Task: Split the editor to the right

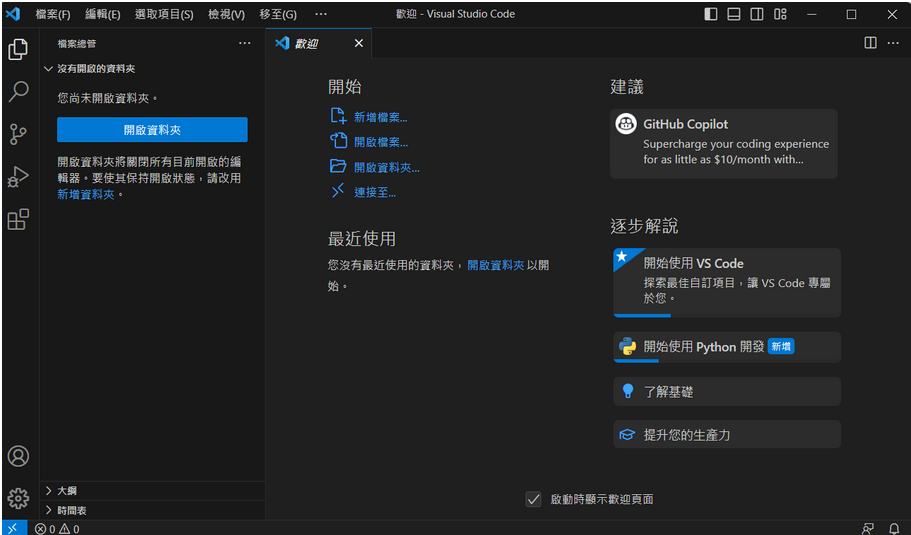Action: point(870,42)
